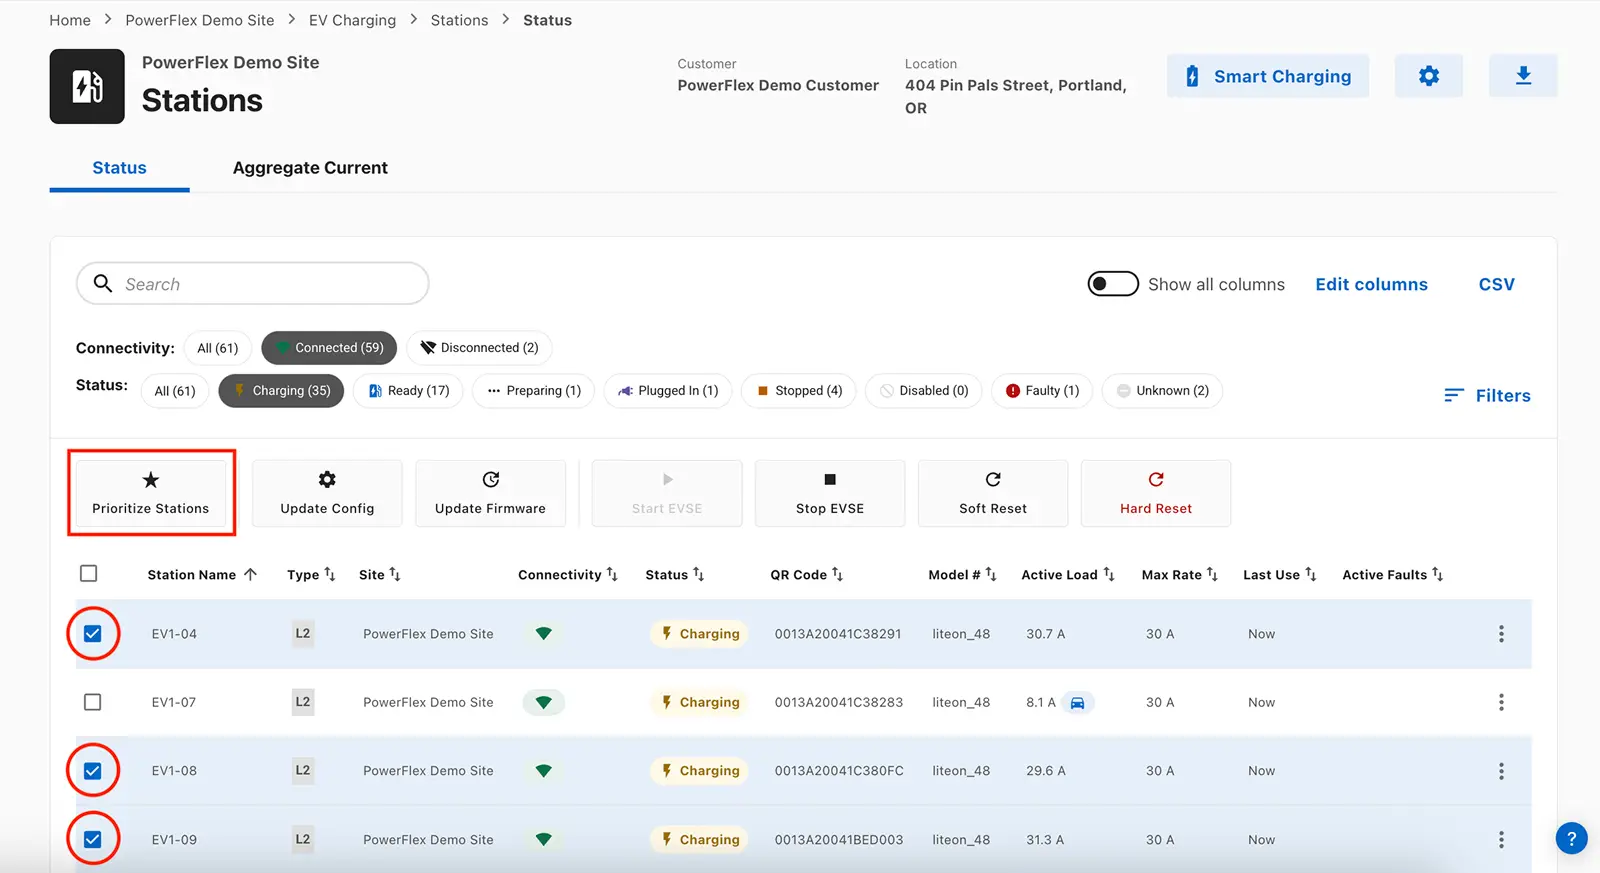
Task: Click the red Hard Reset button
Action: click(1156, 493)
